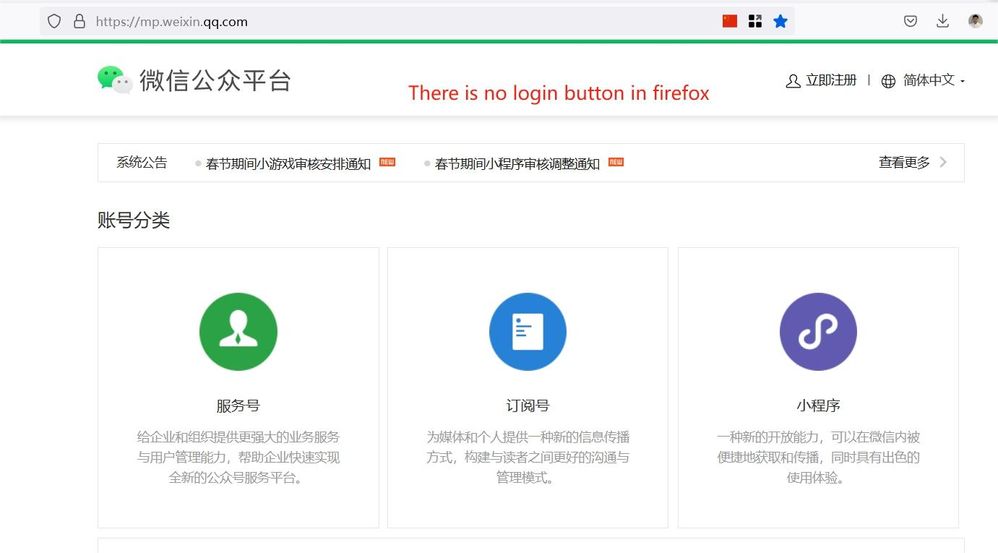
Task: Open the Firefox account avatar
Action: pos(975,21)
